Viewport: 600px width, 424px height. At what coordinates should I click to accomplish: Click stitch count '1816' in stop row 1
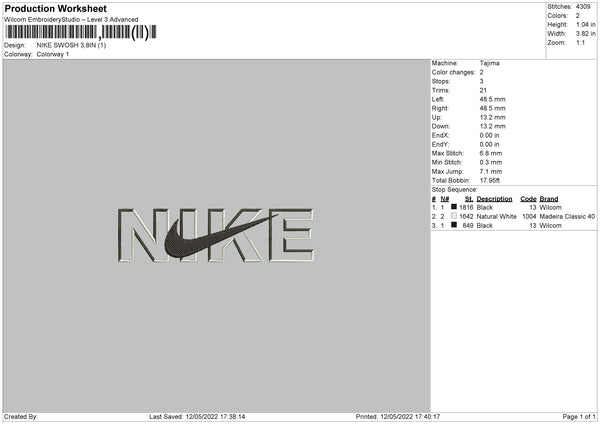pos(466,207)
